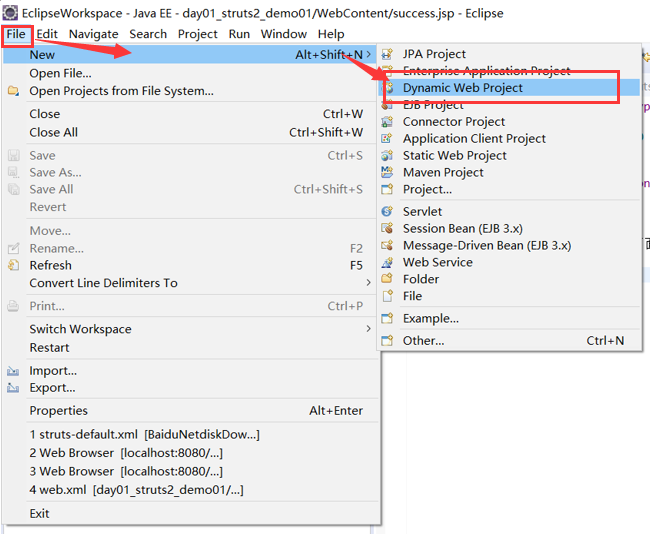The width and height of the screenshot is (650, 534).
Task: Click the Session Bean icon
Action: 387,228
